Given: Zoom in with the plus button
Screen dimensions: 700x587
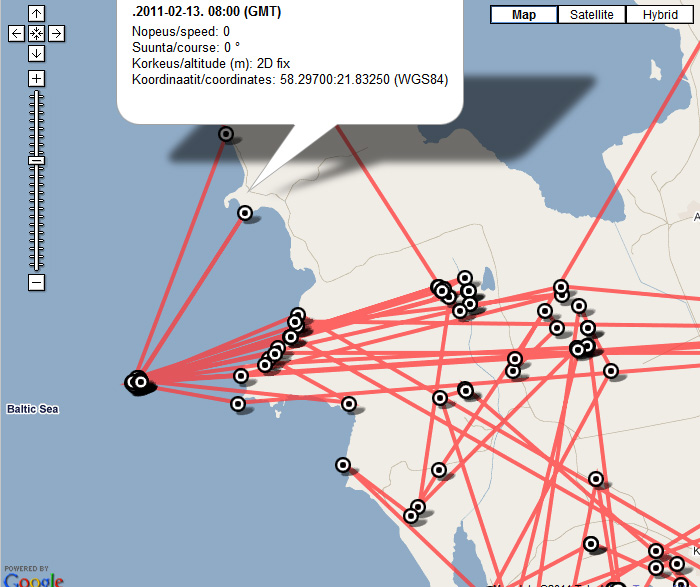Looking at the screenshot, I should coord(36,78).
